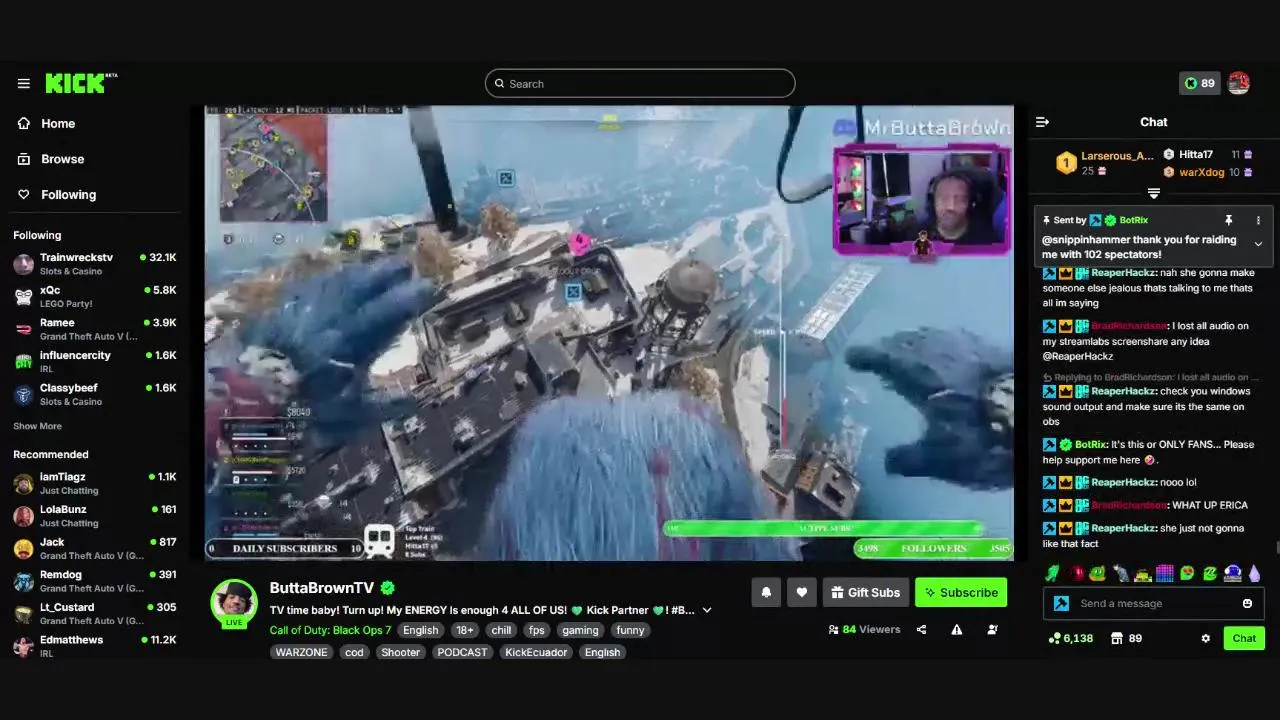1280x720 pixels.
Task: Open Trainwreckstv channel in sidebar
Action: click(x=95, y=264)
